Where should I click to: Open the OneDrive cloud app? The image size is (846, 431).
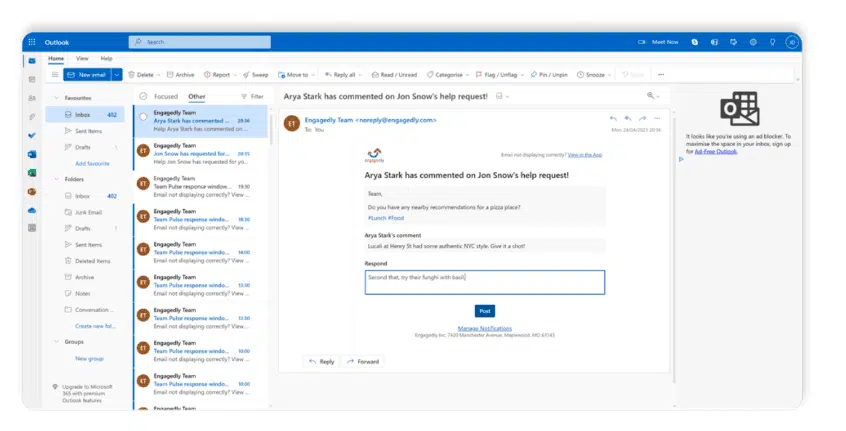coord(32,210)
